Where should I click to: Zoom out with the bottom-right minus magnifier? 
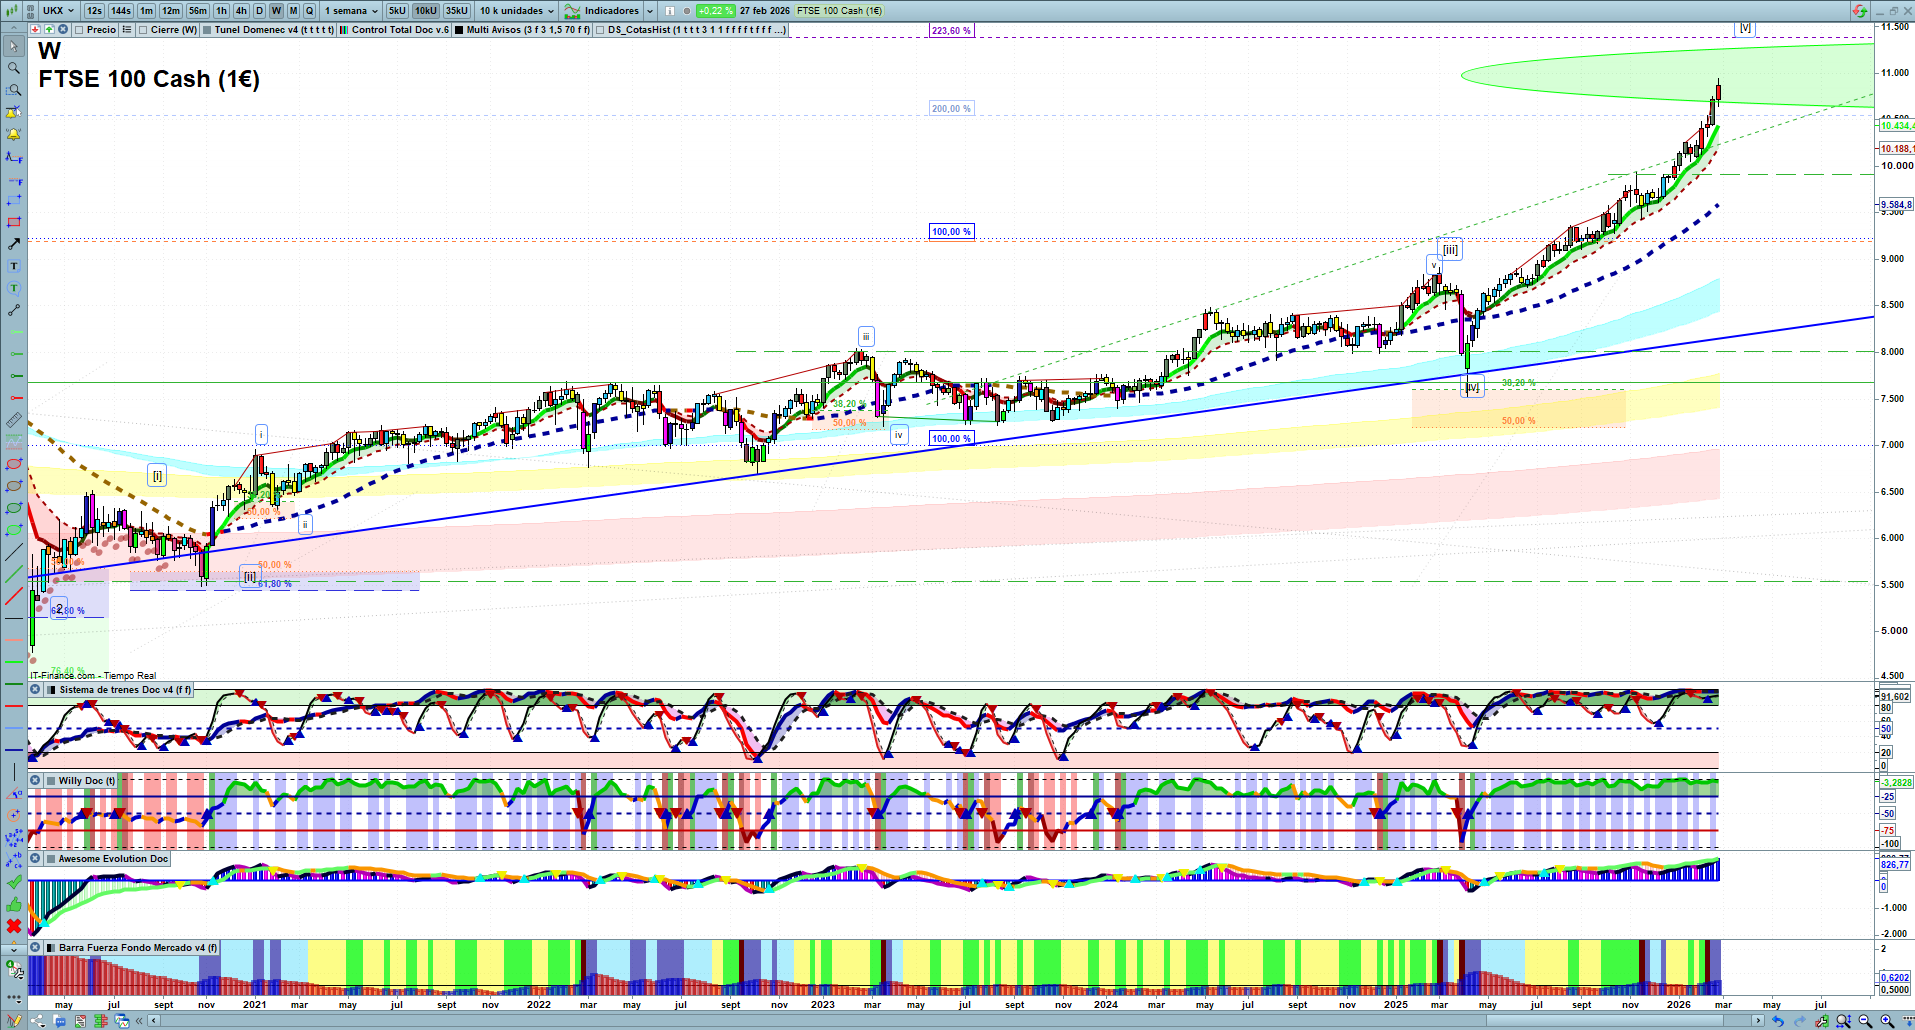click(x=1865, y=1021)
